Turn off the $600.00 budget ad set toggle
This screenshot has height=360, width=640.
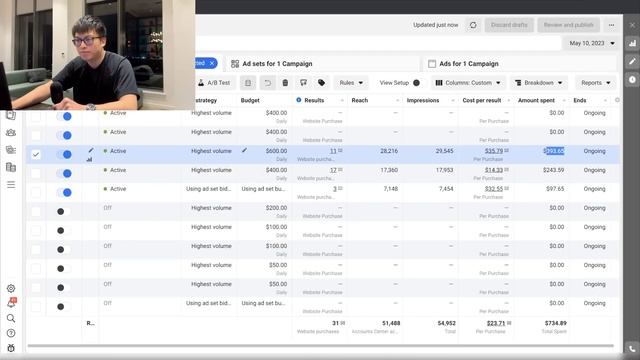coord(64,155)
